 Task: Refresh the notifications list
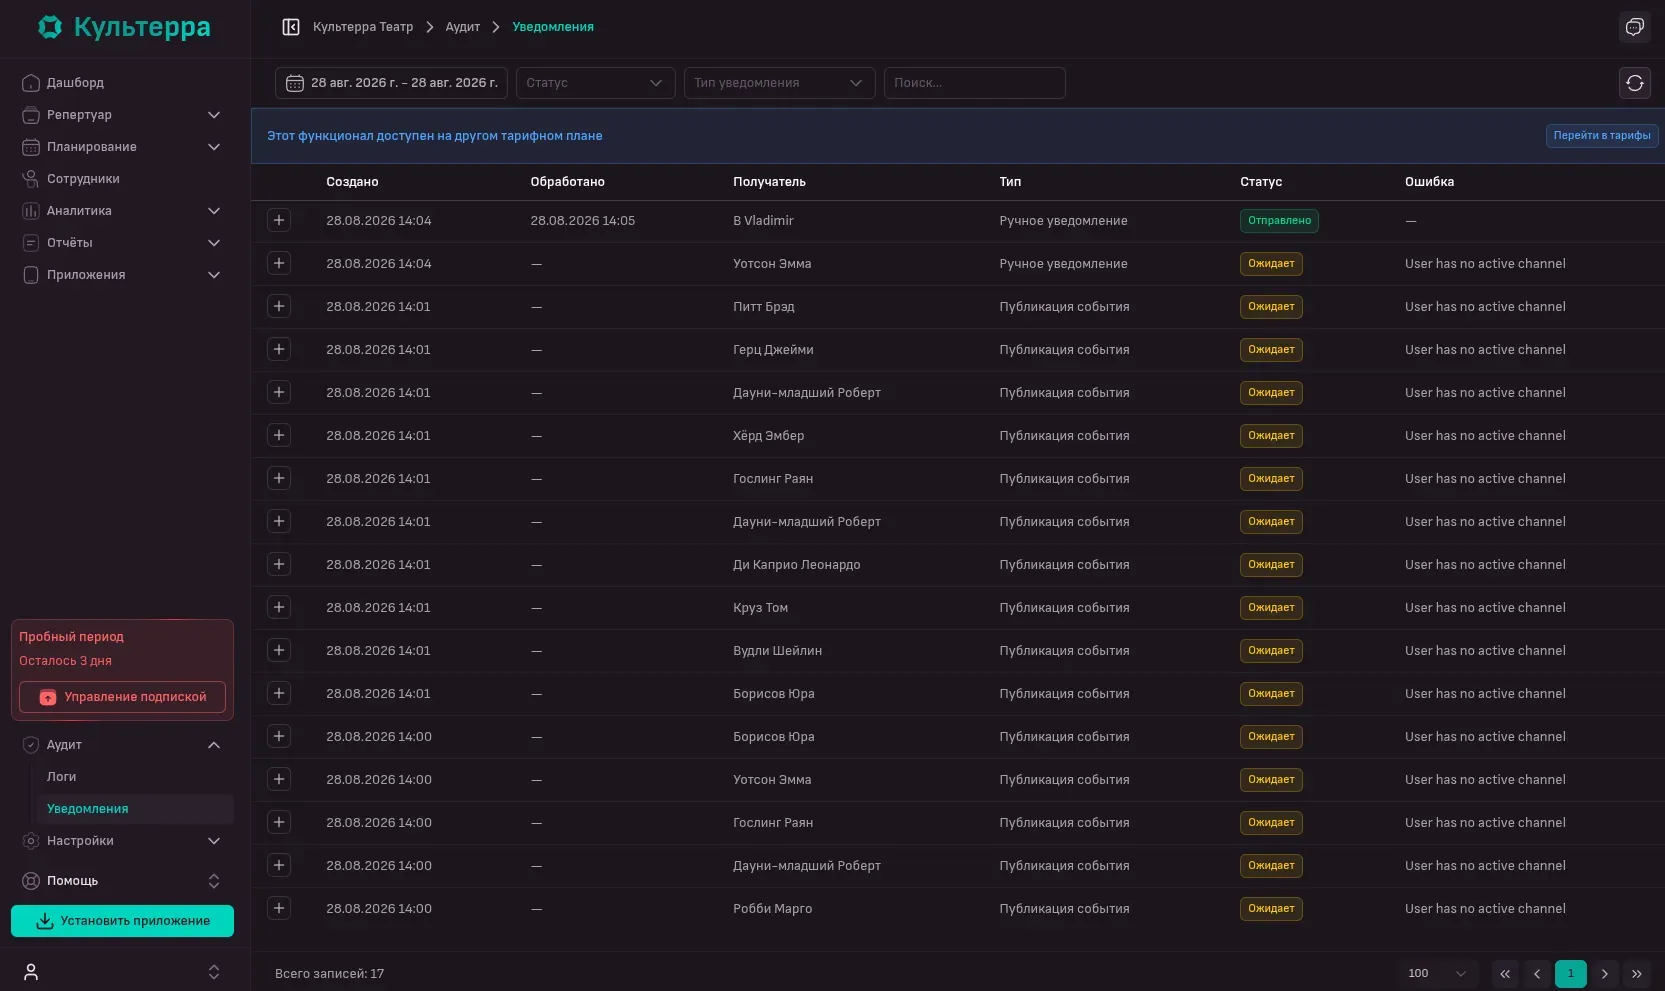tap(1635, 83)
